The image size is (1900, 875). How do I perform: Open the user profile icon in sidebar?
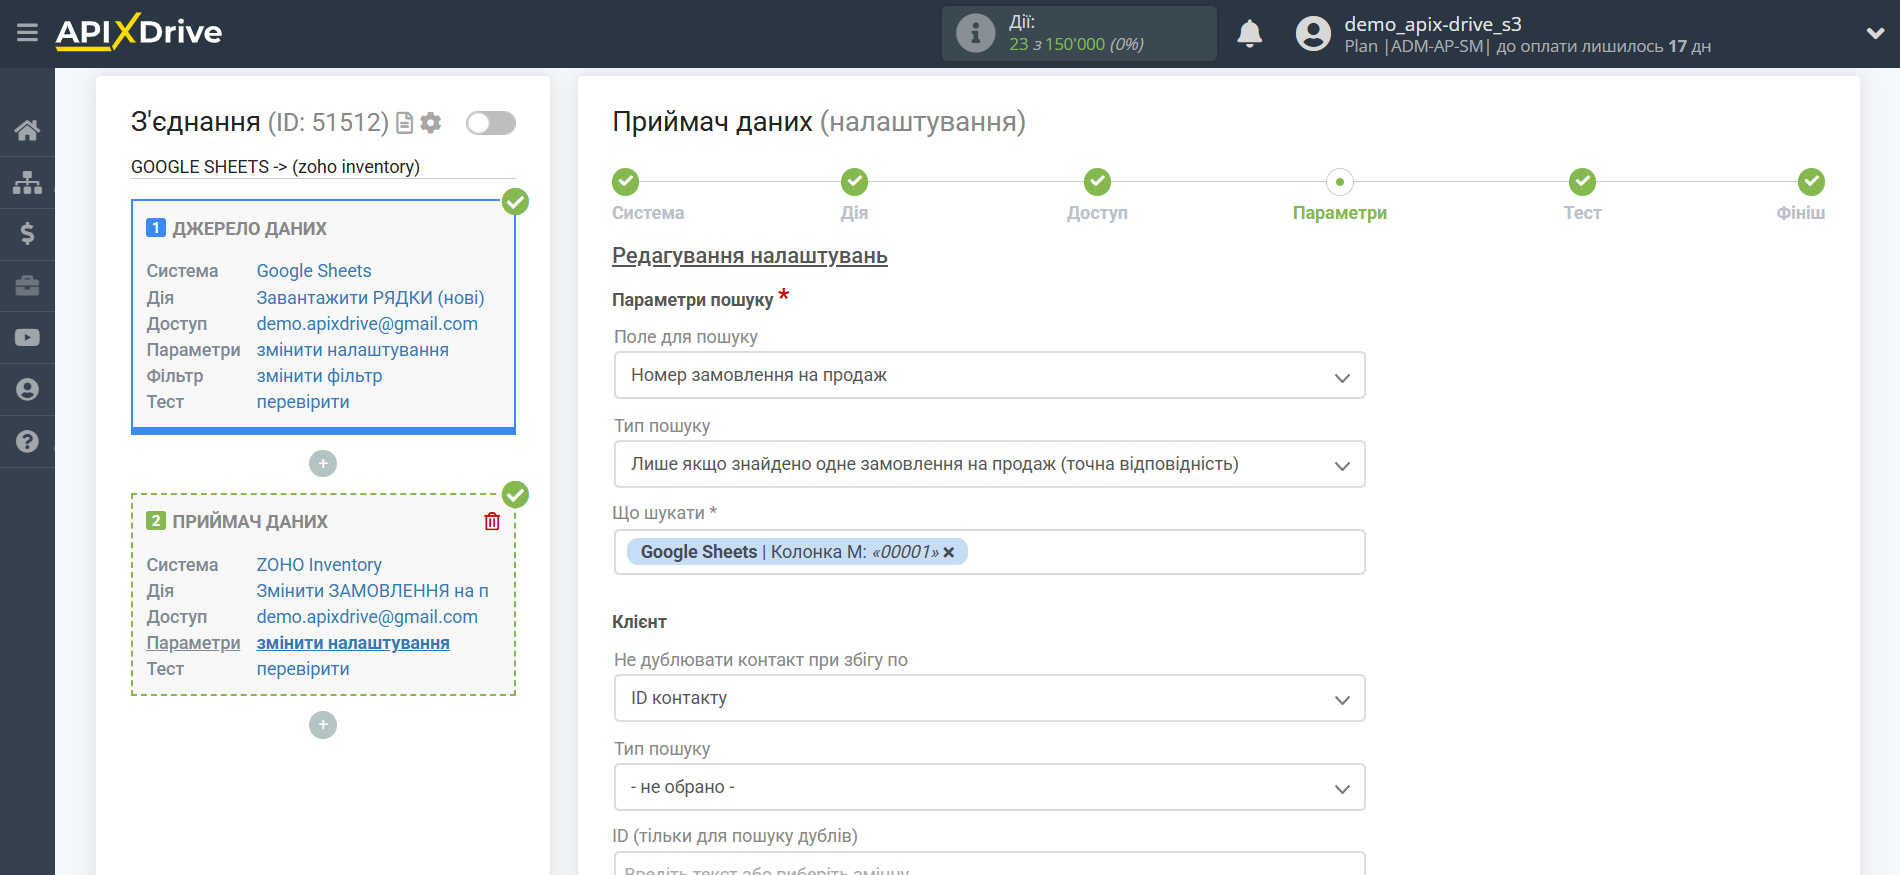(x=27, y=390)
